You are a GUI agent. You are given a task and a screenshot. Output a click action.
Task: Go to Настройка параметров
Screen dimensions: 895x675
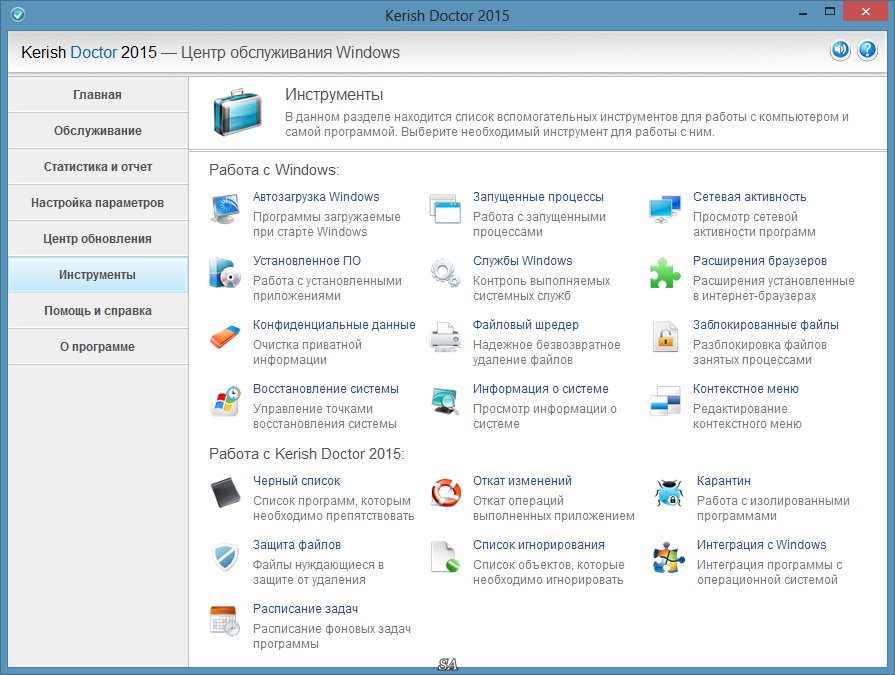(x=98, y=203)
